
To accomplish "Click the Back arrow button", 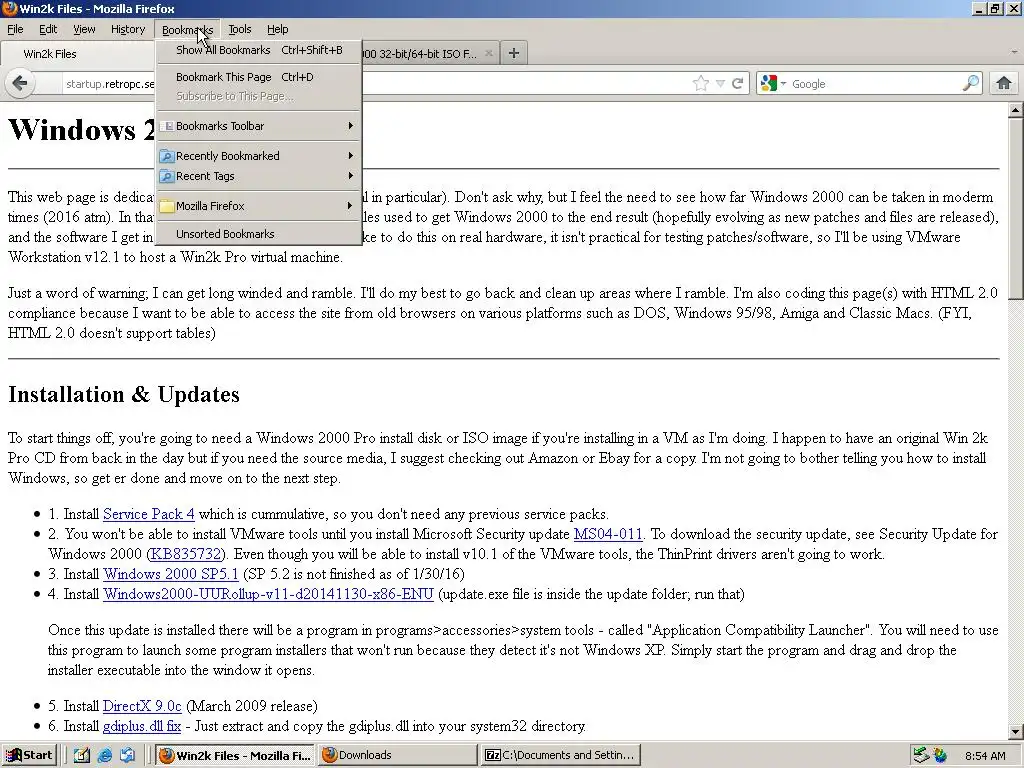I will coord(20,83).
